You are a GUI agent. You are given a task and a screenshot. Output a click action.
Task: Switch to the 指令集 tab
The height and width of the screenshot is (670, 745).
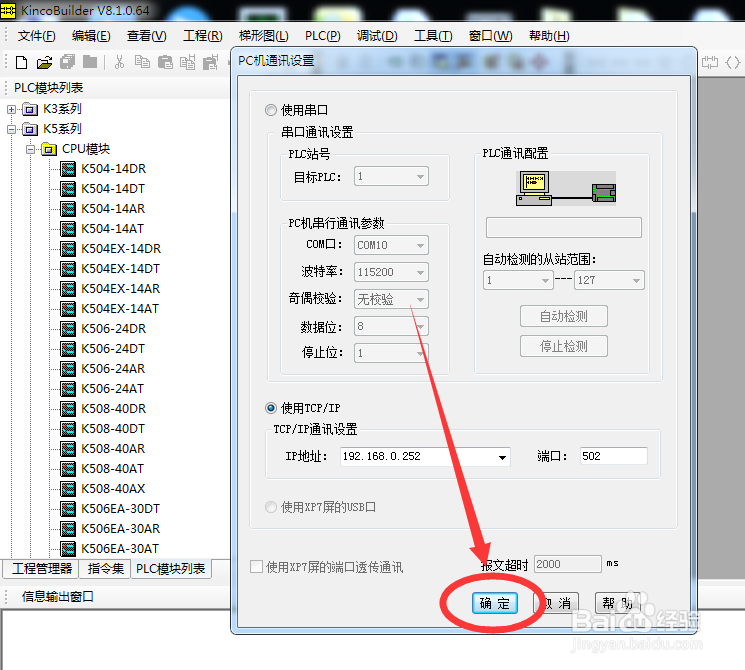pyautogui.click(x=105, y=569)
